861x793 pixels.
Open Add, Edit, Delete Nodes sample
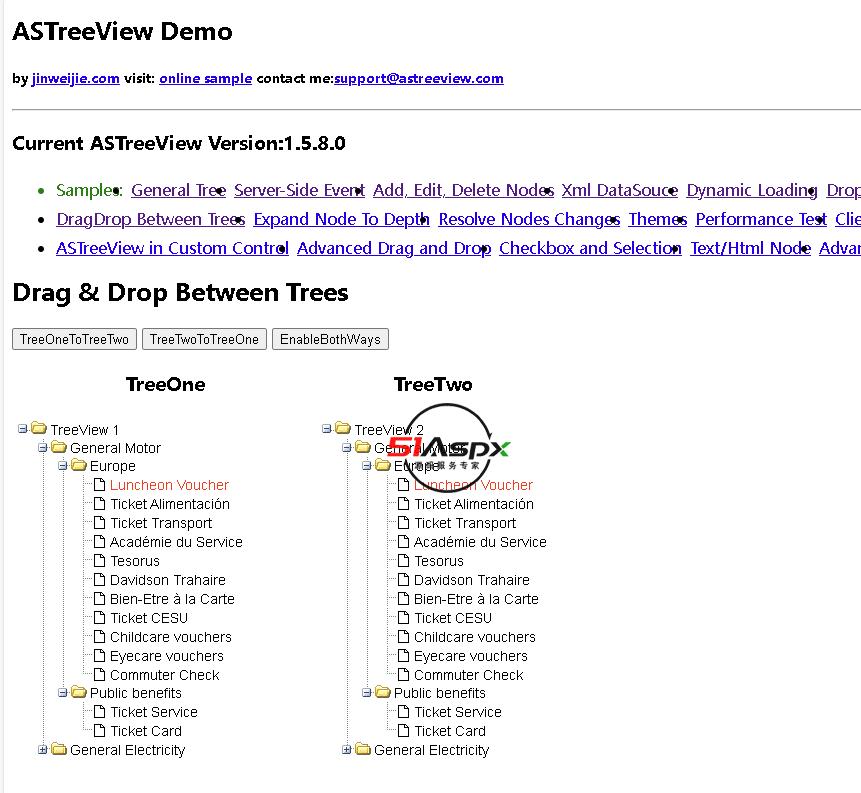[x=463, y=190]
